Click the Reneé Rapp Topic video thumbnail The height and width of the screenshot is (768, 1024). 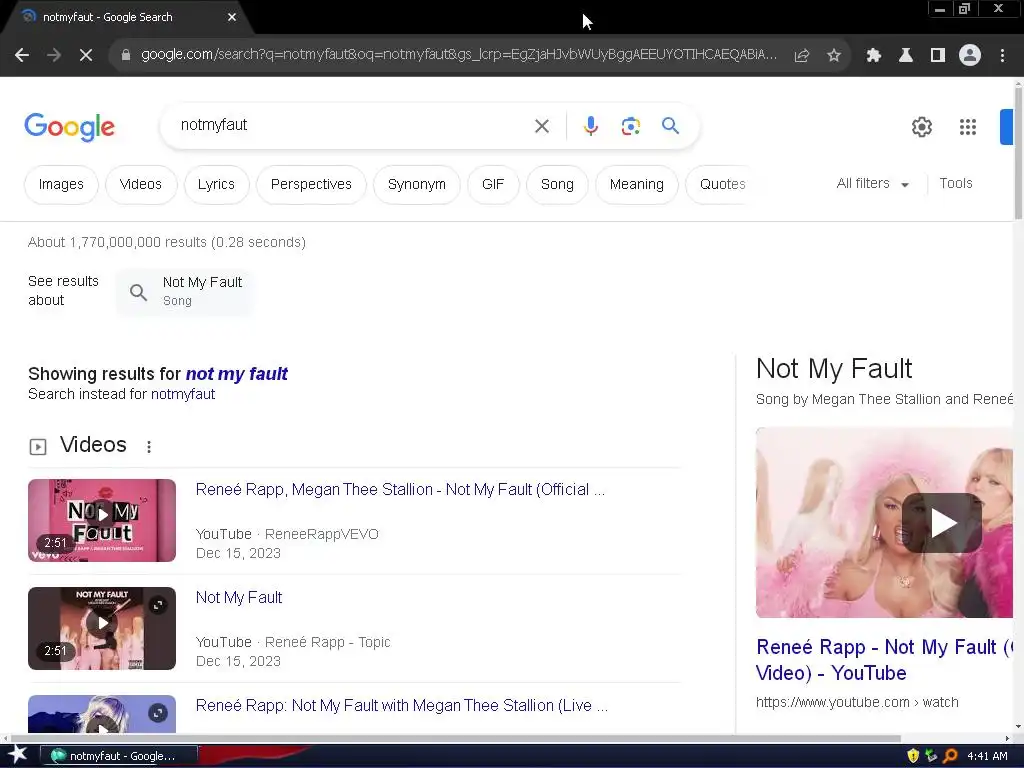102,628
